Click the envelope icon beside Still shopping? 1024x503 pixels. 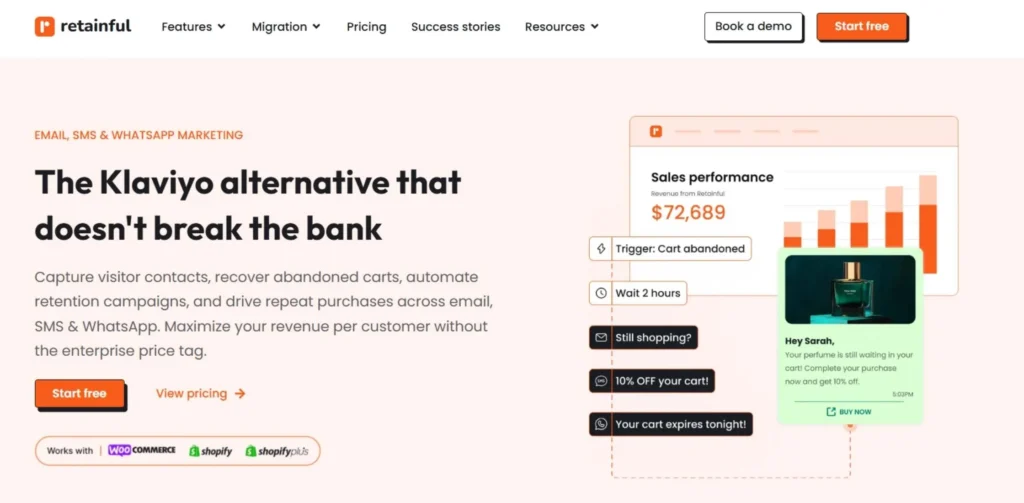coord(601,338)
